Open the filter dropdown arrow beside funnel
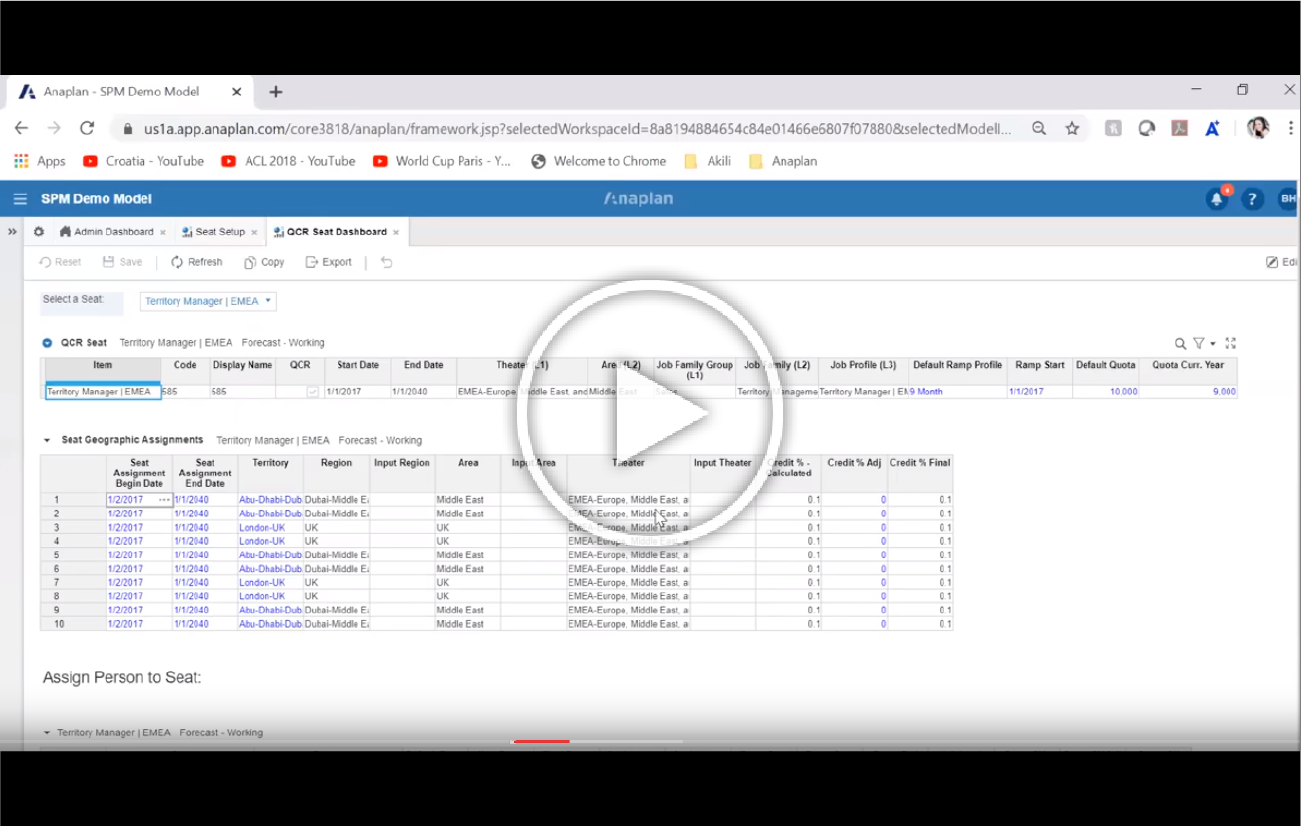This screenshot has width=1301, height=826. tap(1212, 344)
